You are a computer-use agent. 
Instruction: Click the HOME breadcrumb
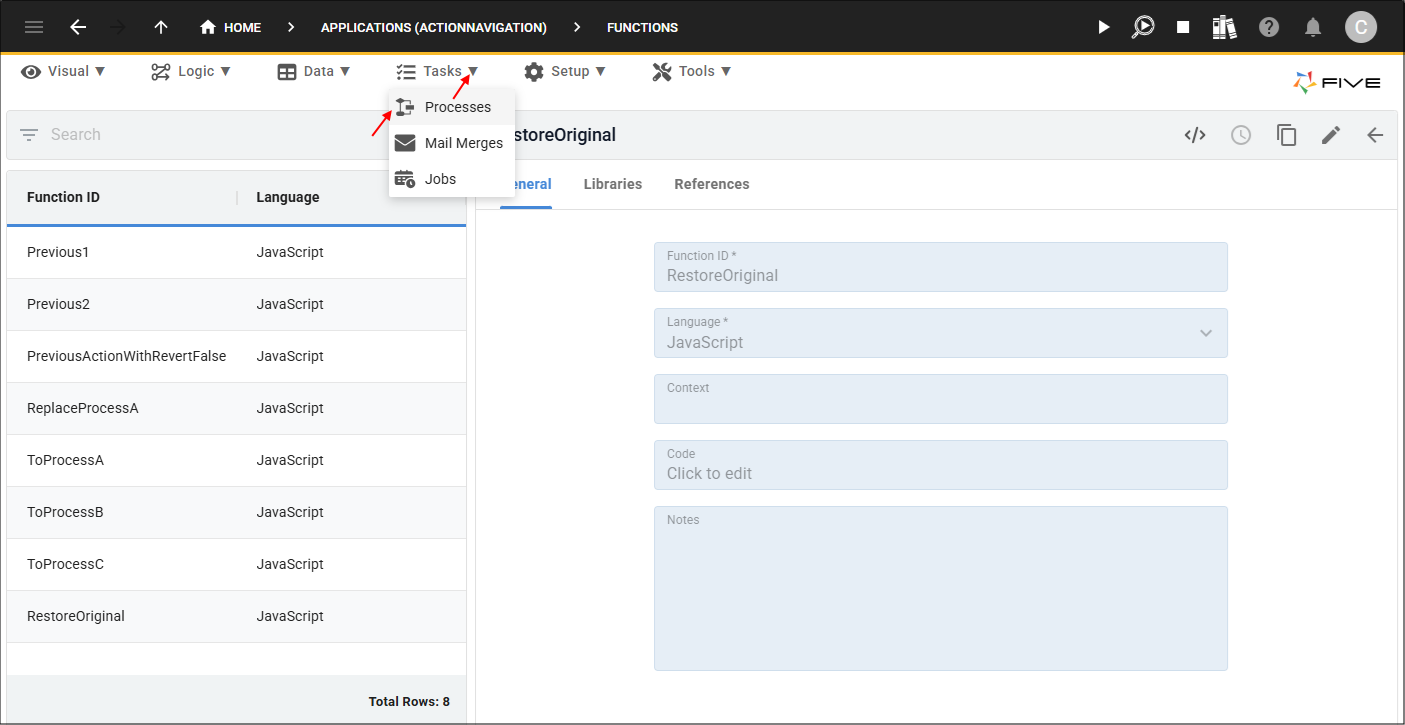click(x=231, y=27)
